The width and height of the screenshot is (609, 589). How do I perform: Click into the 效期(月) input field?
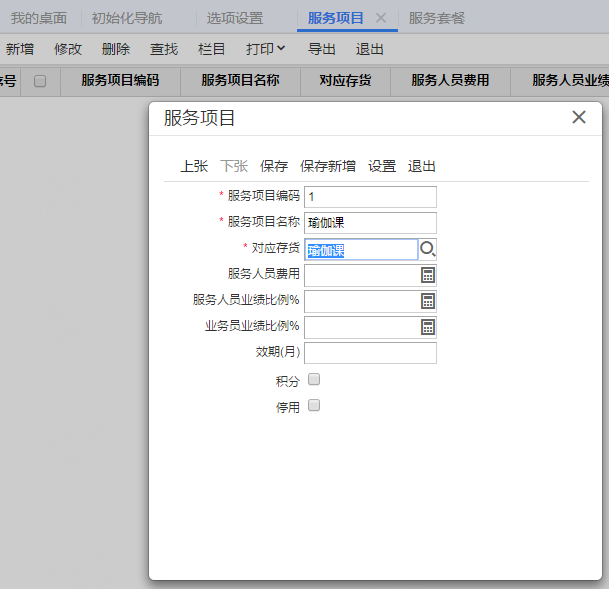[x=370, y=353]
